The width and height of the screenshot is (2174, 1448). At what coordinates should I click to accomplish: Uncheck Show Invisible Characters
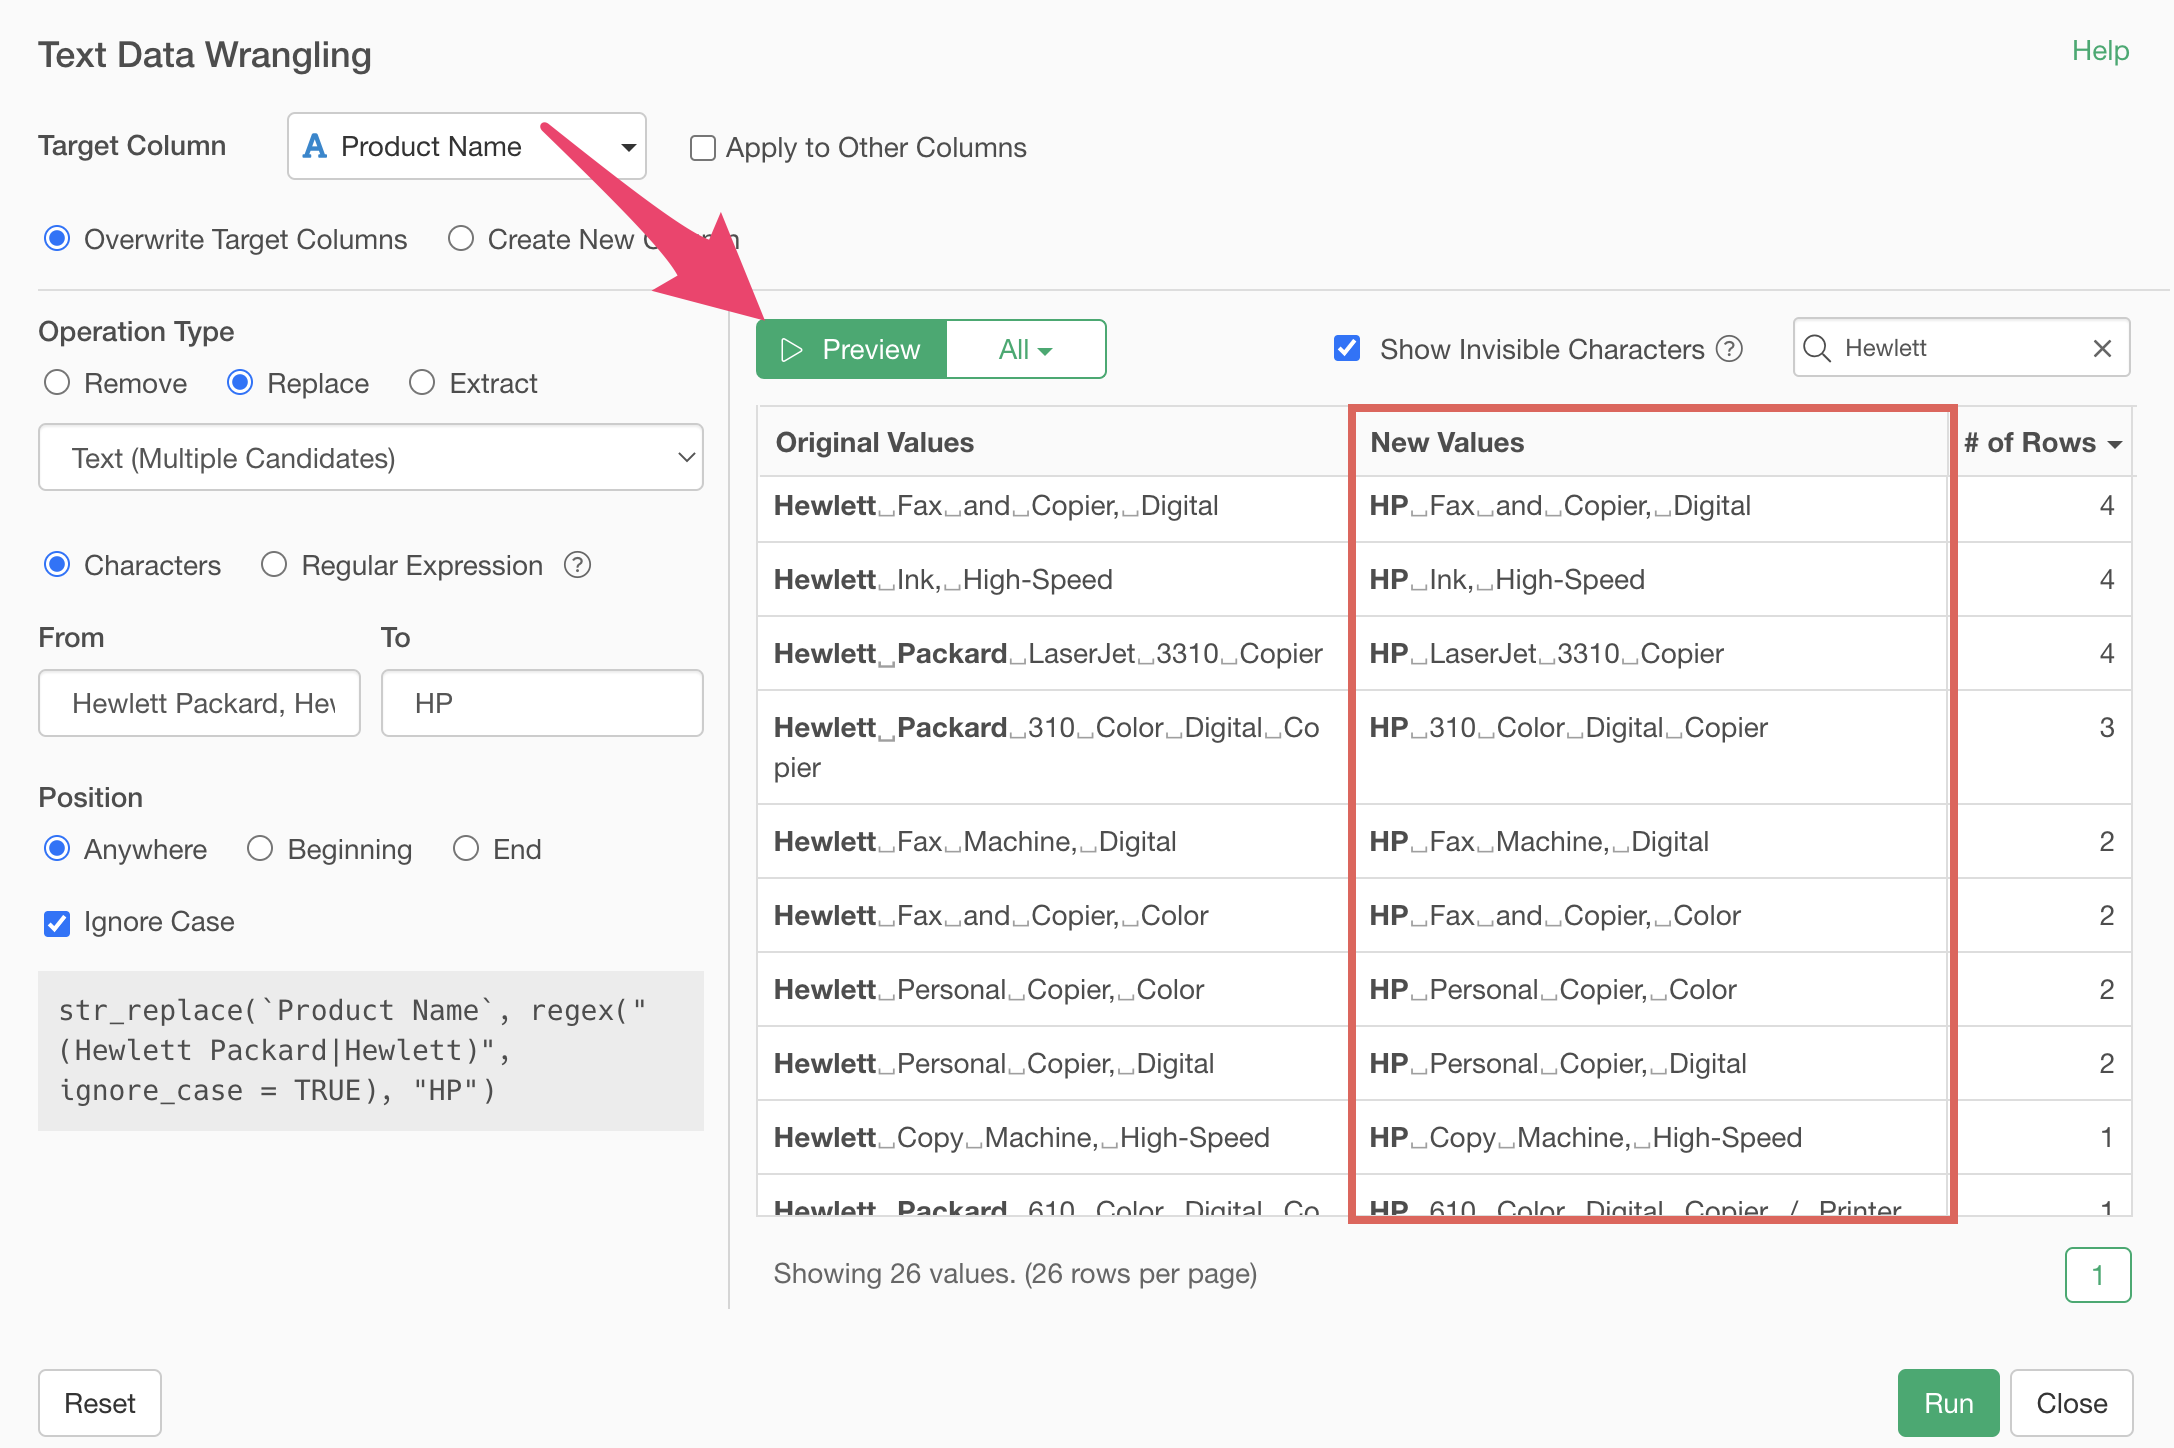tap(1347, 348)
